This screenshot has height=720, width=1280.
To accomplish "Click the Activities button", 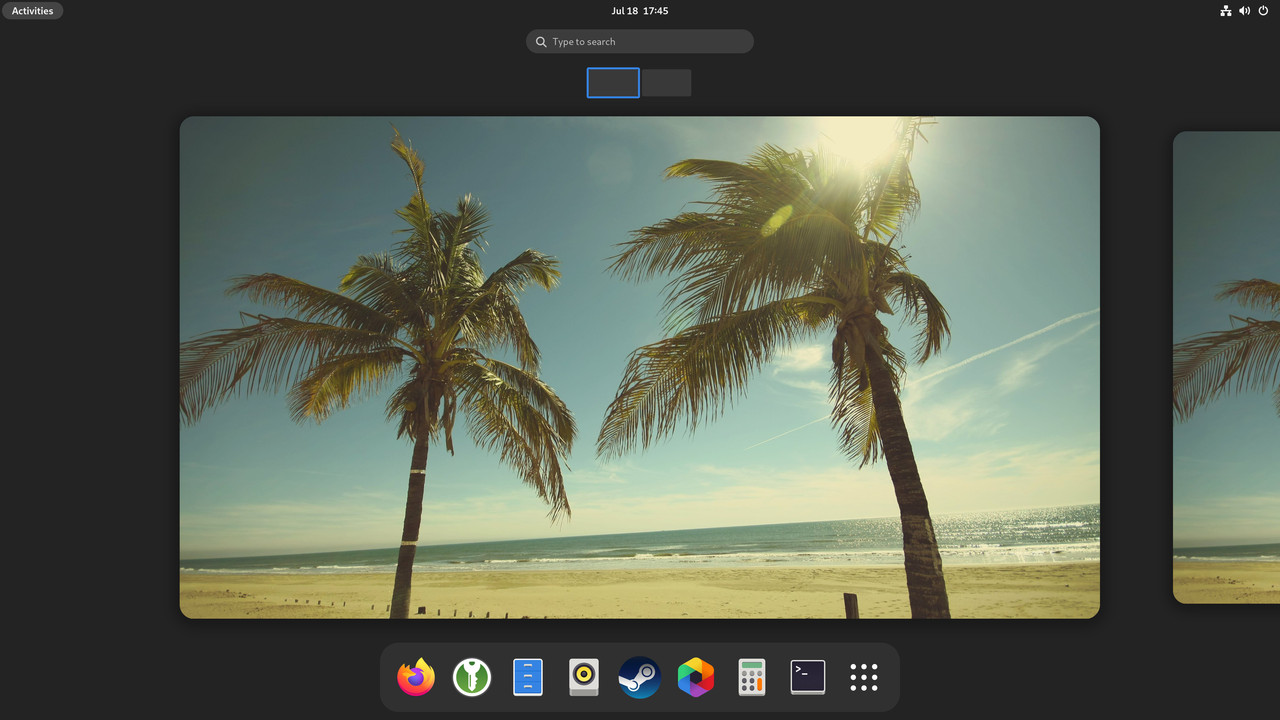I will [33, 11].
